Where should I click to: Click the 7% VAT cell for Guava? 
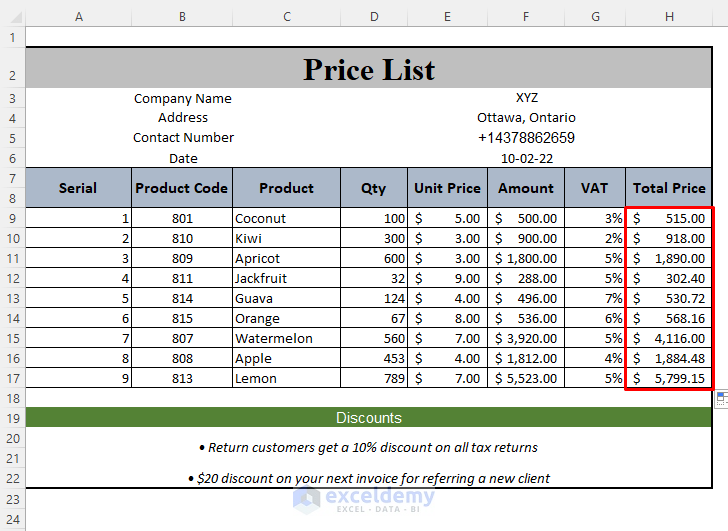pos(596,299)
